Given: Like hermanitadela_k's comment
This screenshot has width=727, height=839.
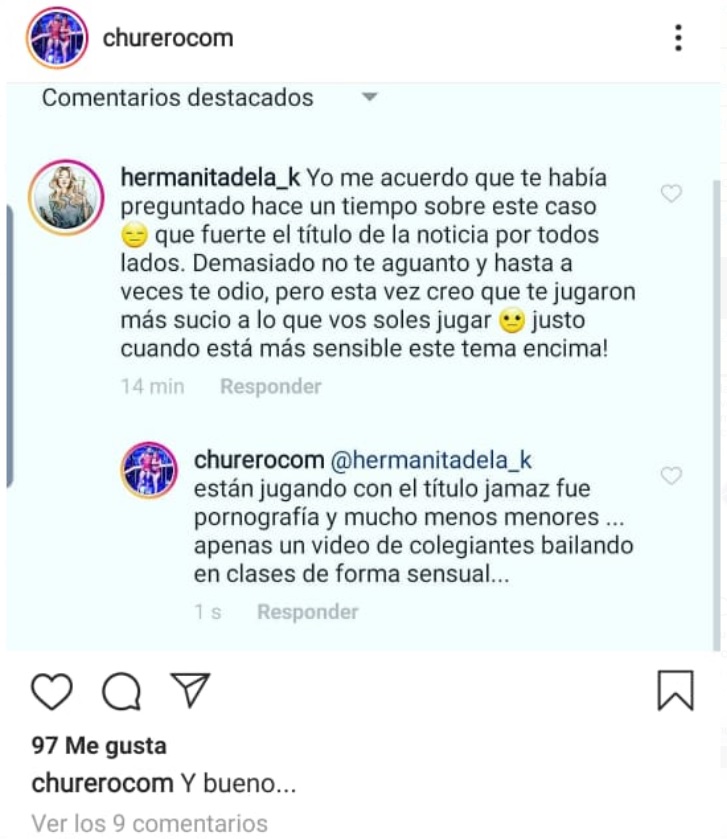Looking at the screenshot, I should point(672,194).
